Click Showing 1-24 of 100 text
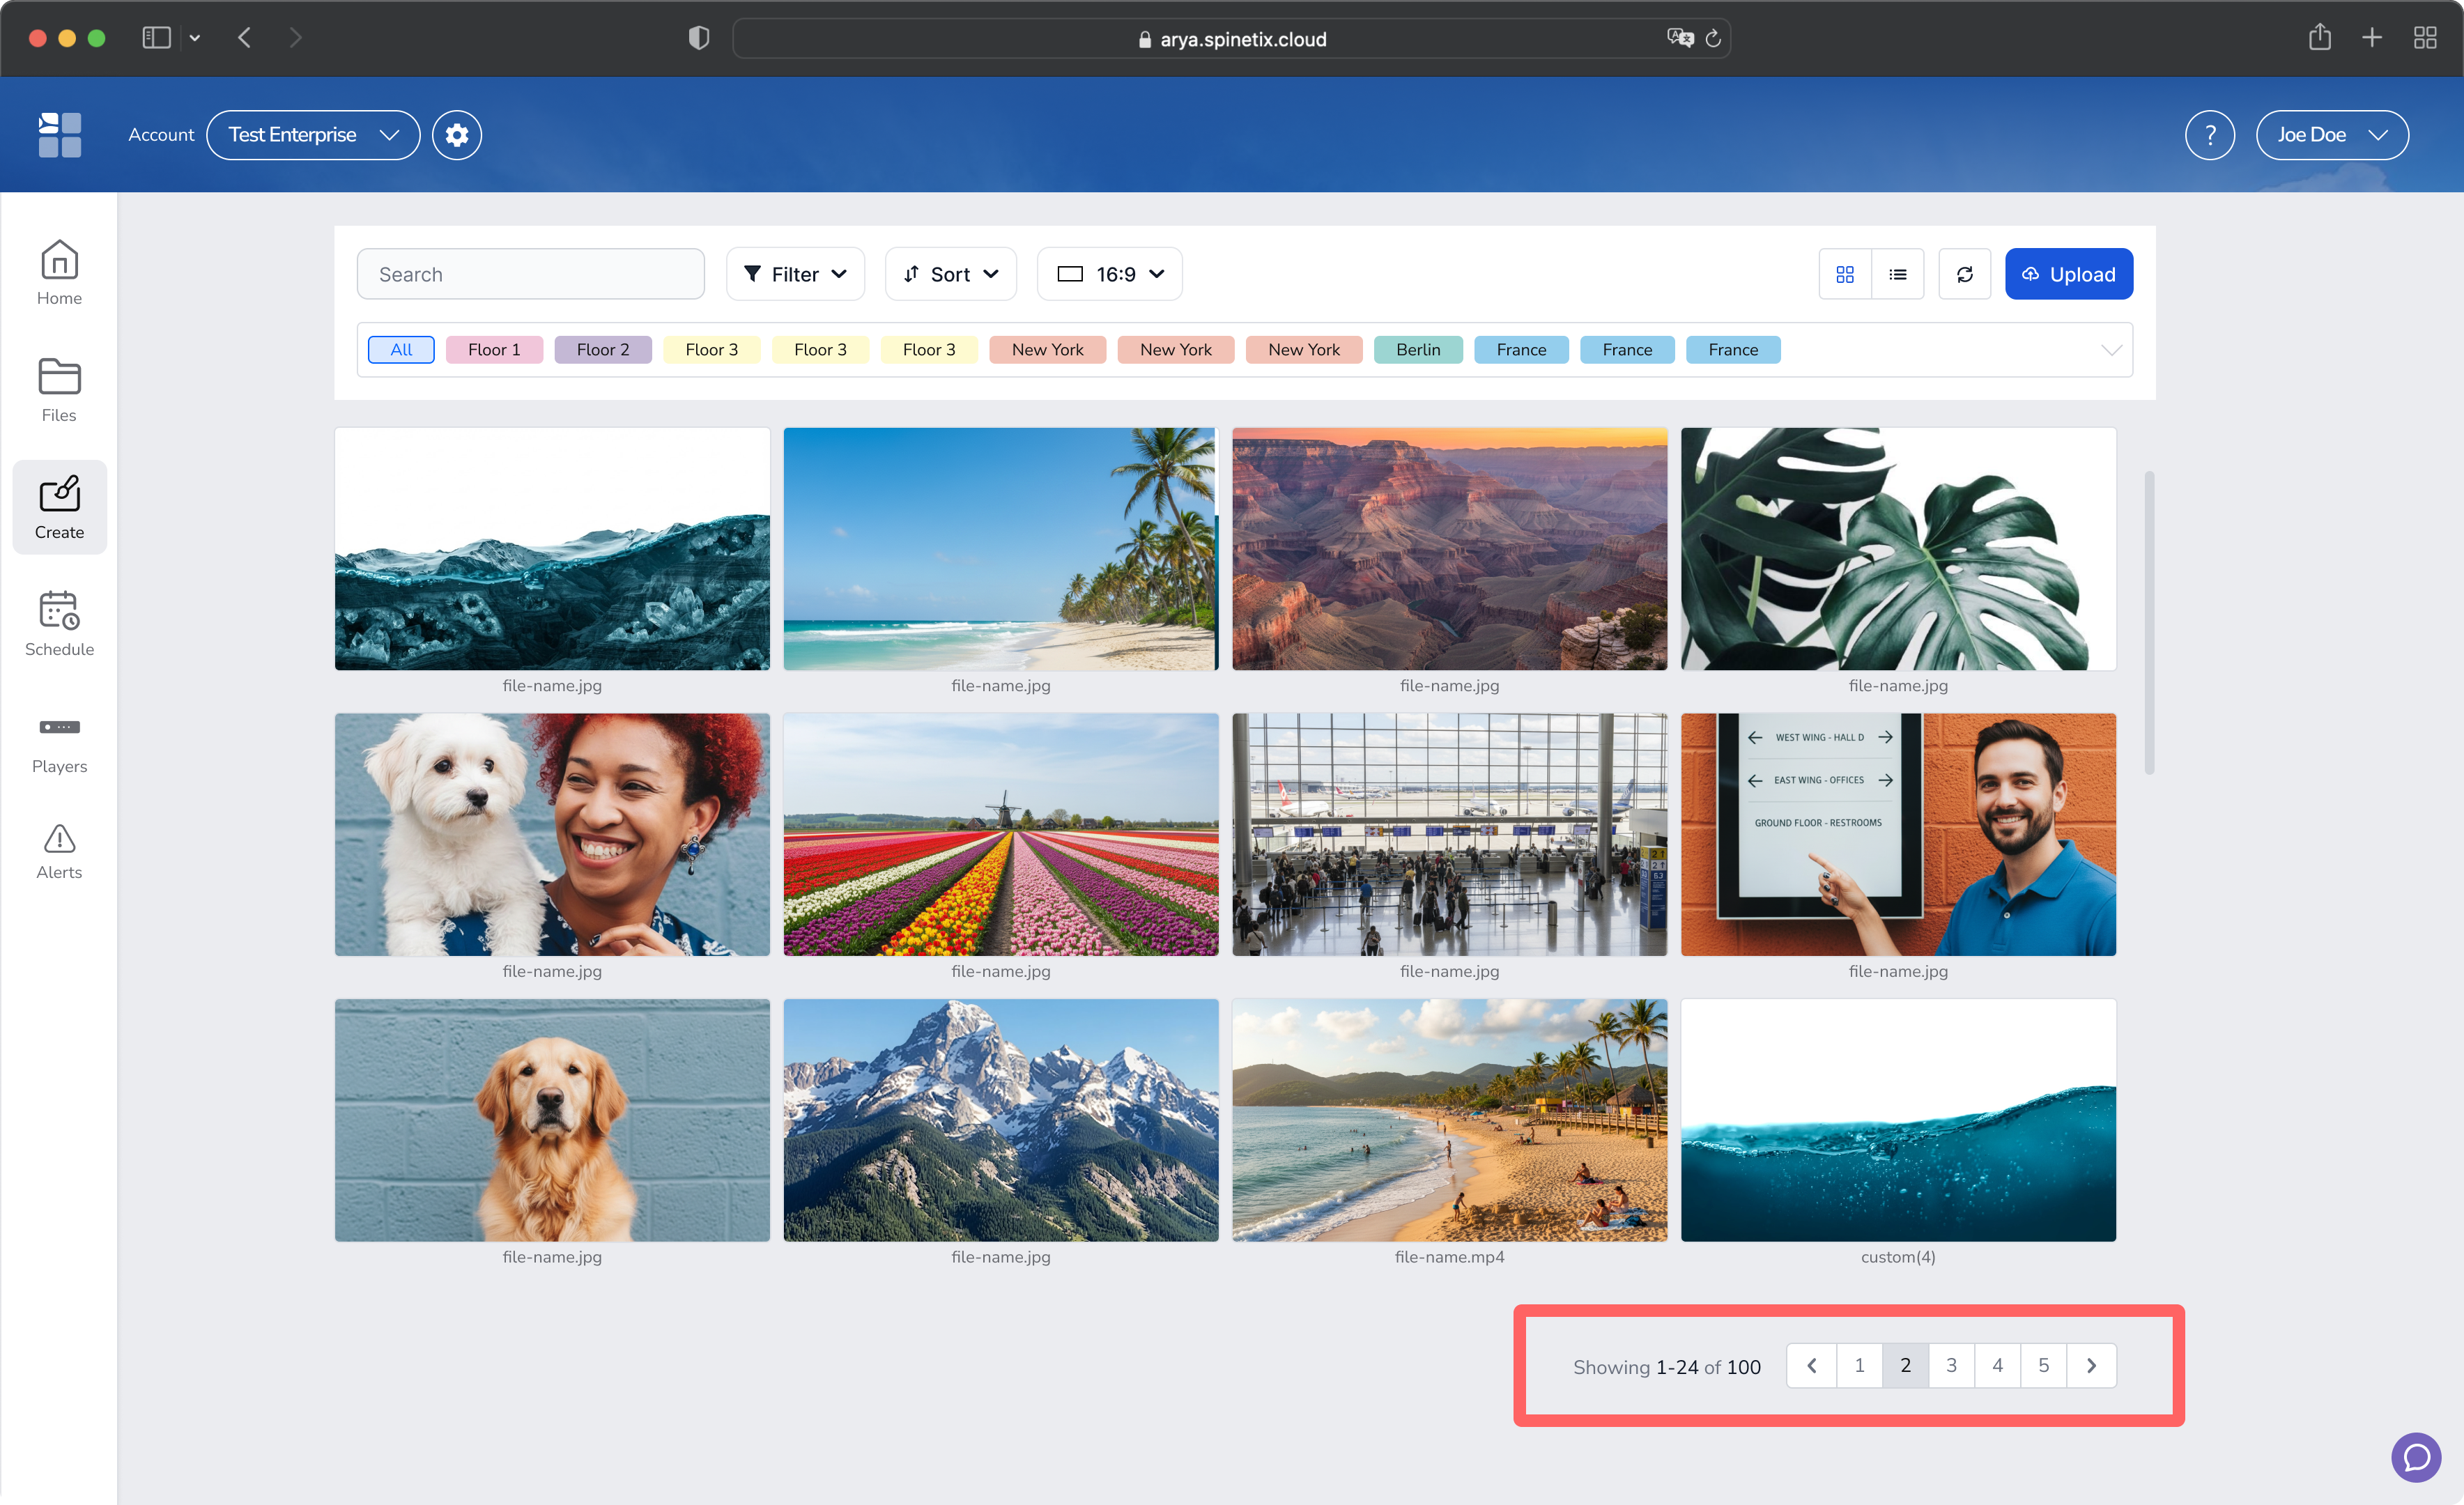The image size is (2464, 1505). click(x=1667, y=1367)
